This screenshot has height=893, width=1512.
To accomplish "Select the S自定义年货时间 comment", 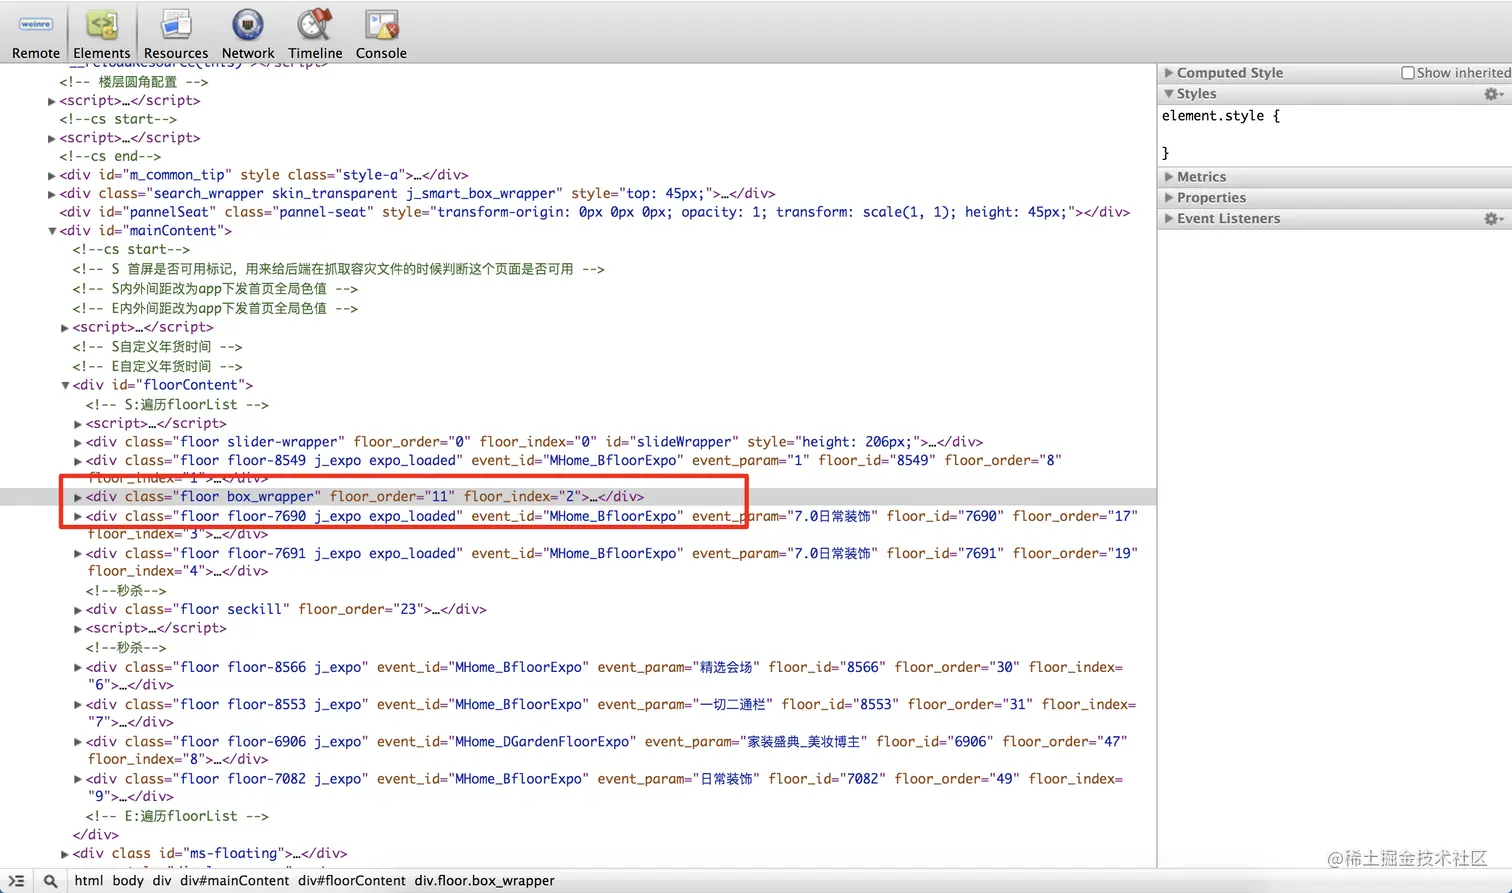I will click(x=157, y=347).
